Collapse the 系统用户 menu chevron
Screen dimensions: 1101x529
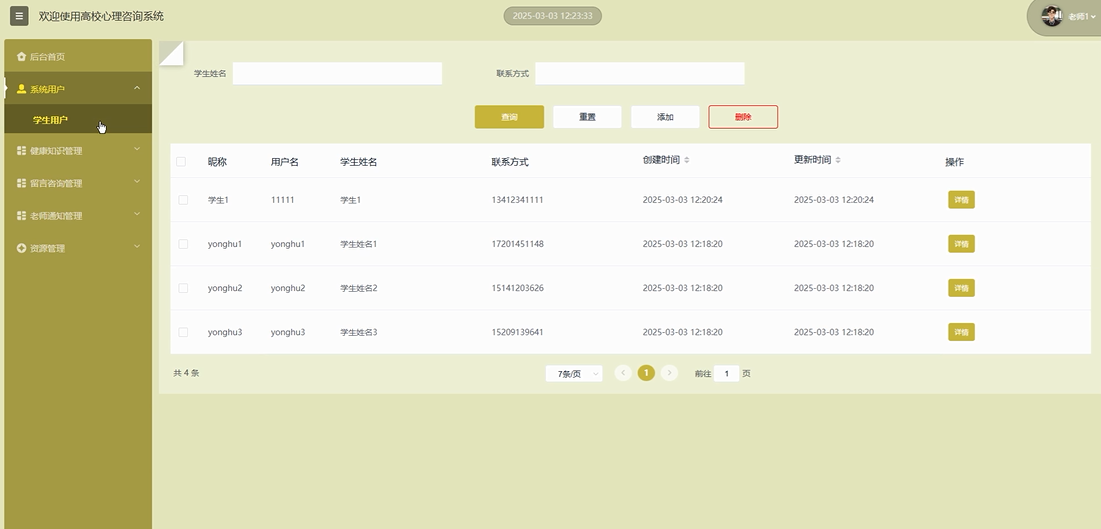[137, 89]
